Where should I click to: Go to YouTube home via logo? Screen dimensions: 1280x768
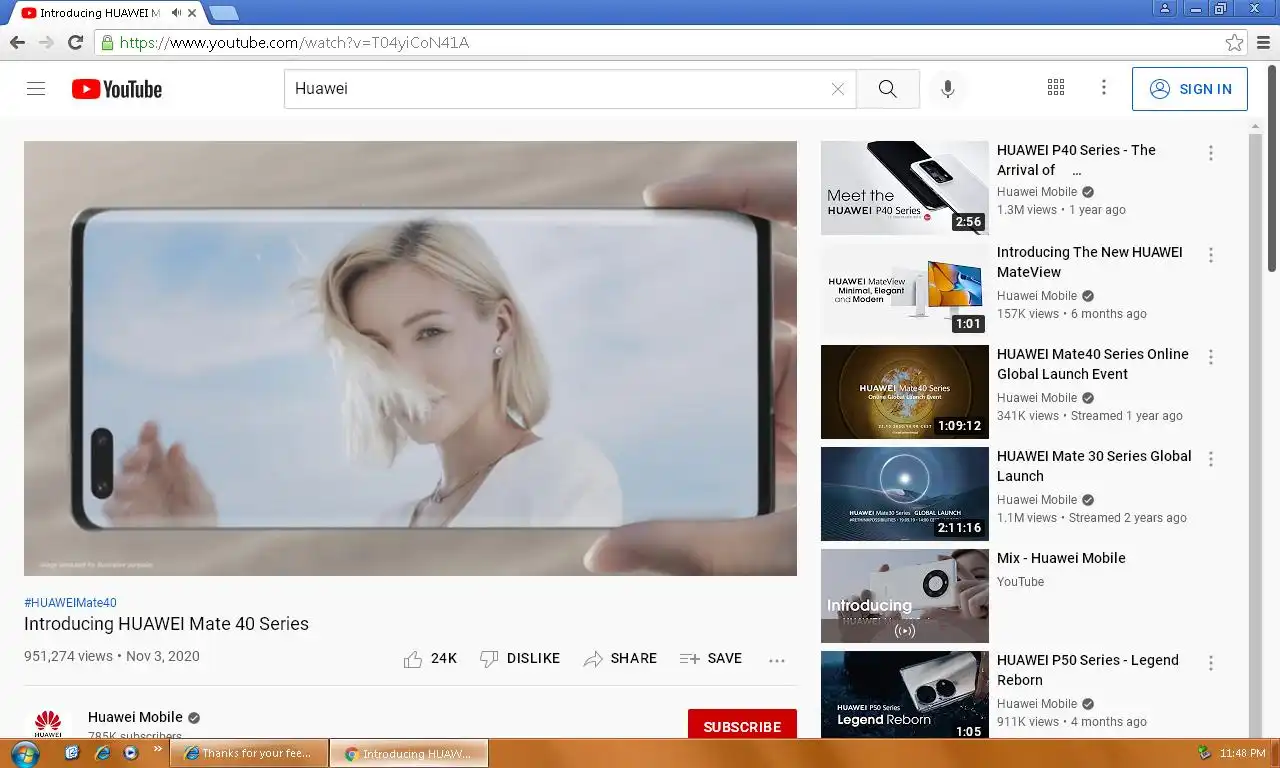(x=117, y=89)
